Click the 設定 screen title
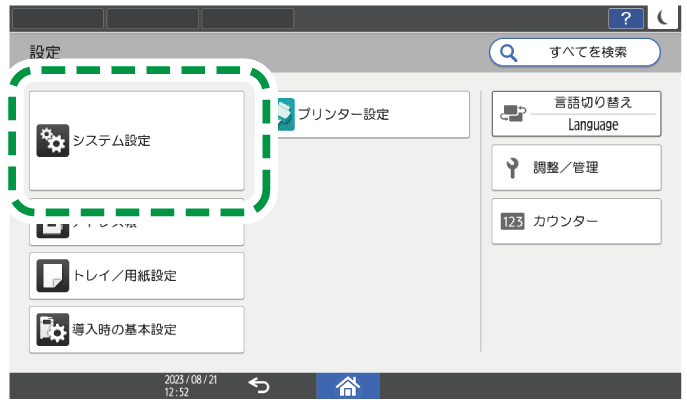This screenshot has height=404, width=687. point(45,53)
